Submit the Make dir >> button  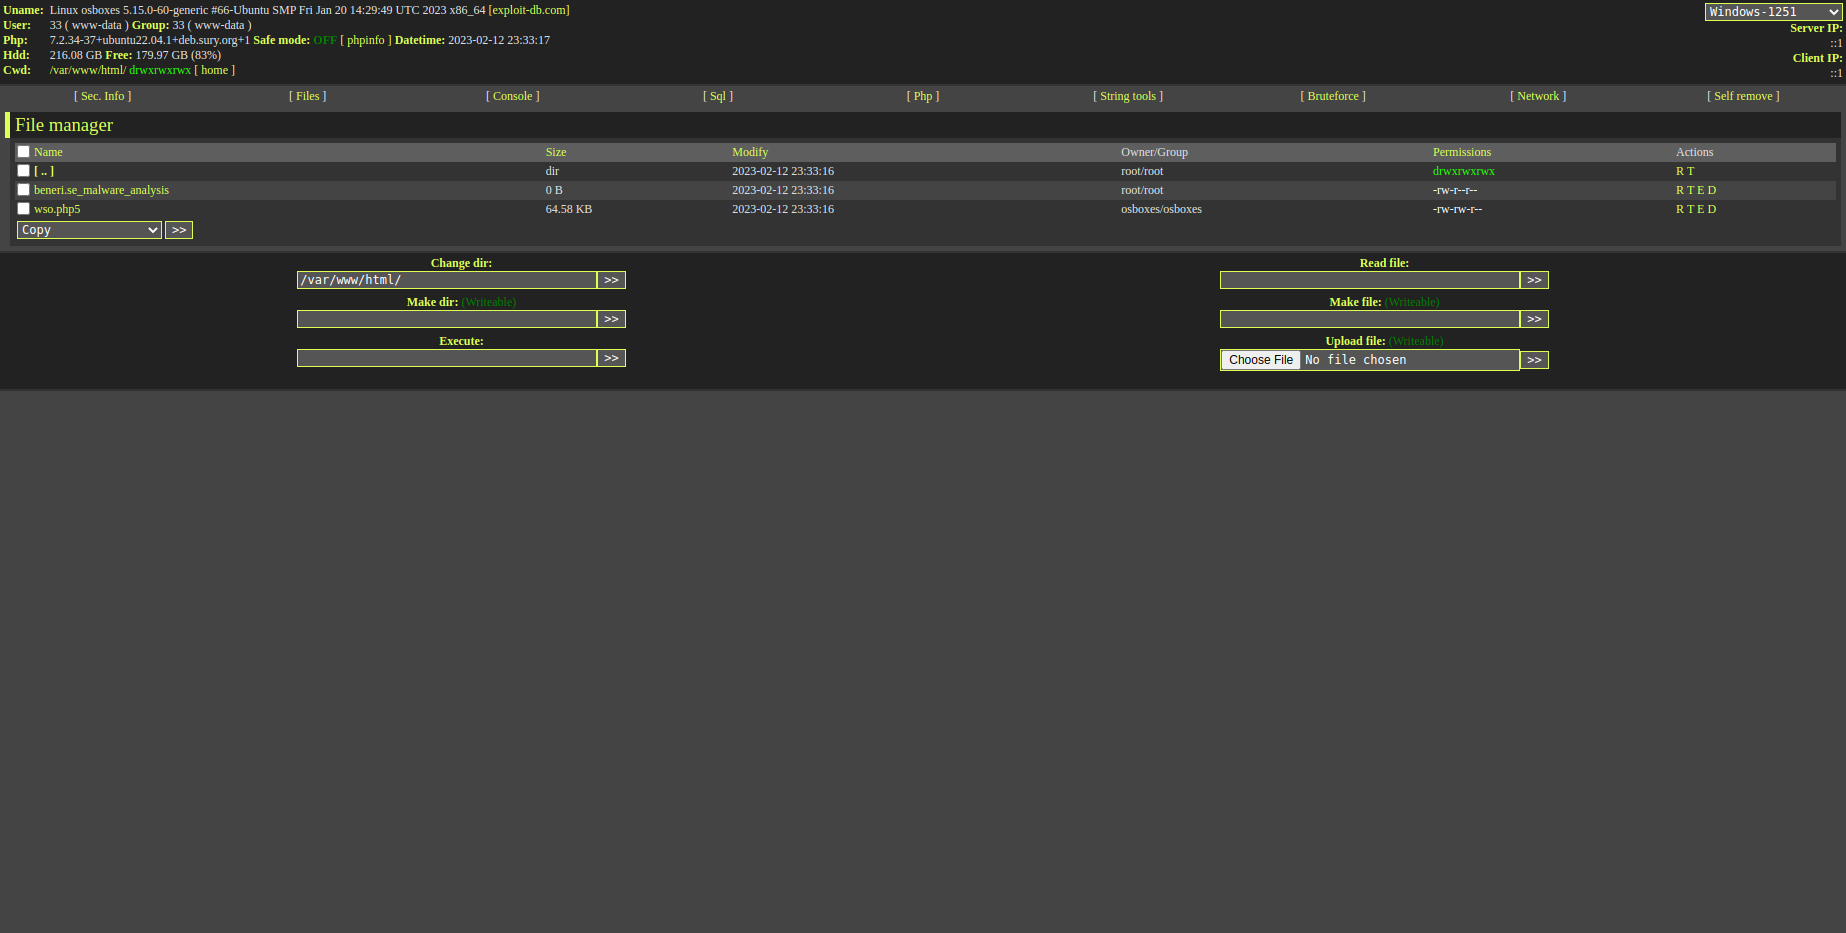tap(612, 319)
